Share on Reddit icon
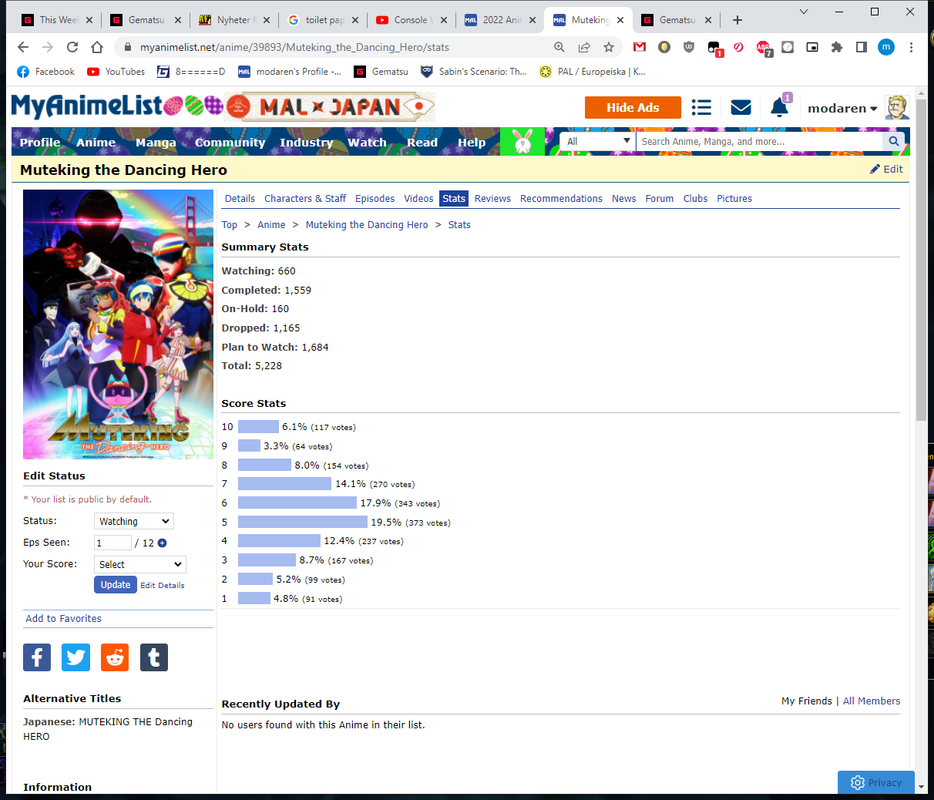Screen dimensions: 934x800 [115, 657]
